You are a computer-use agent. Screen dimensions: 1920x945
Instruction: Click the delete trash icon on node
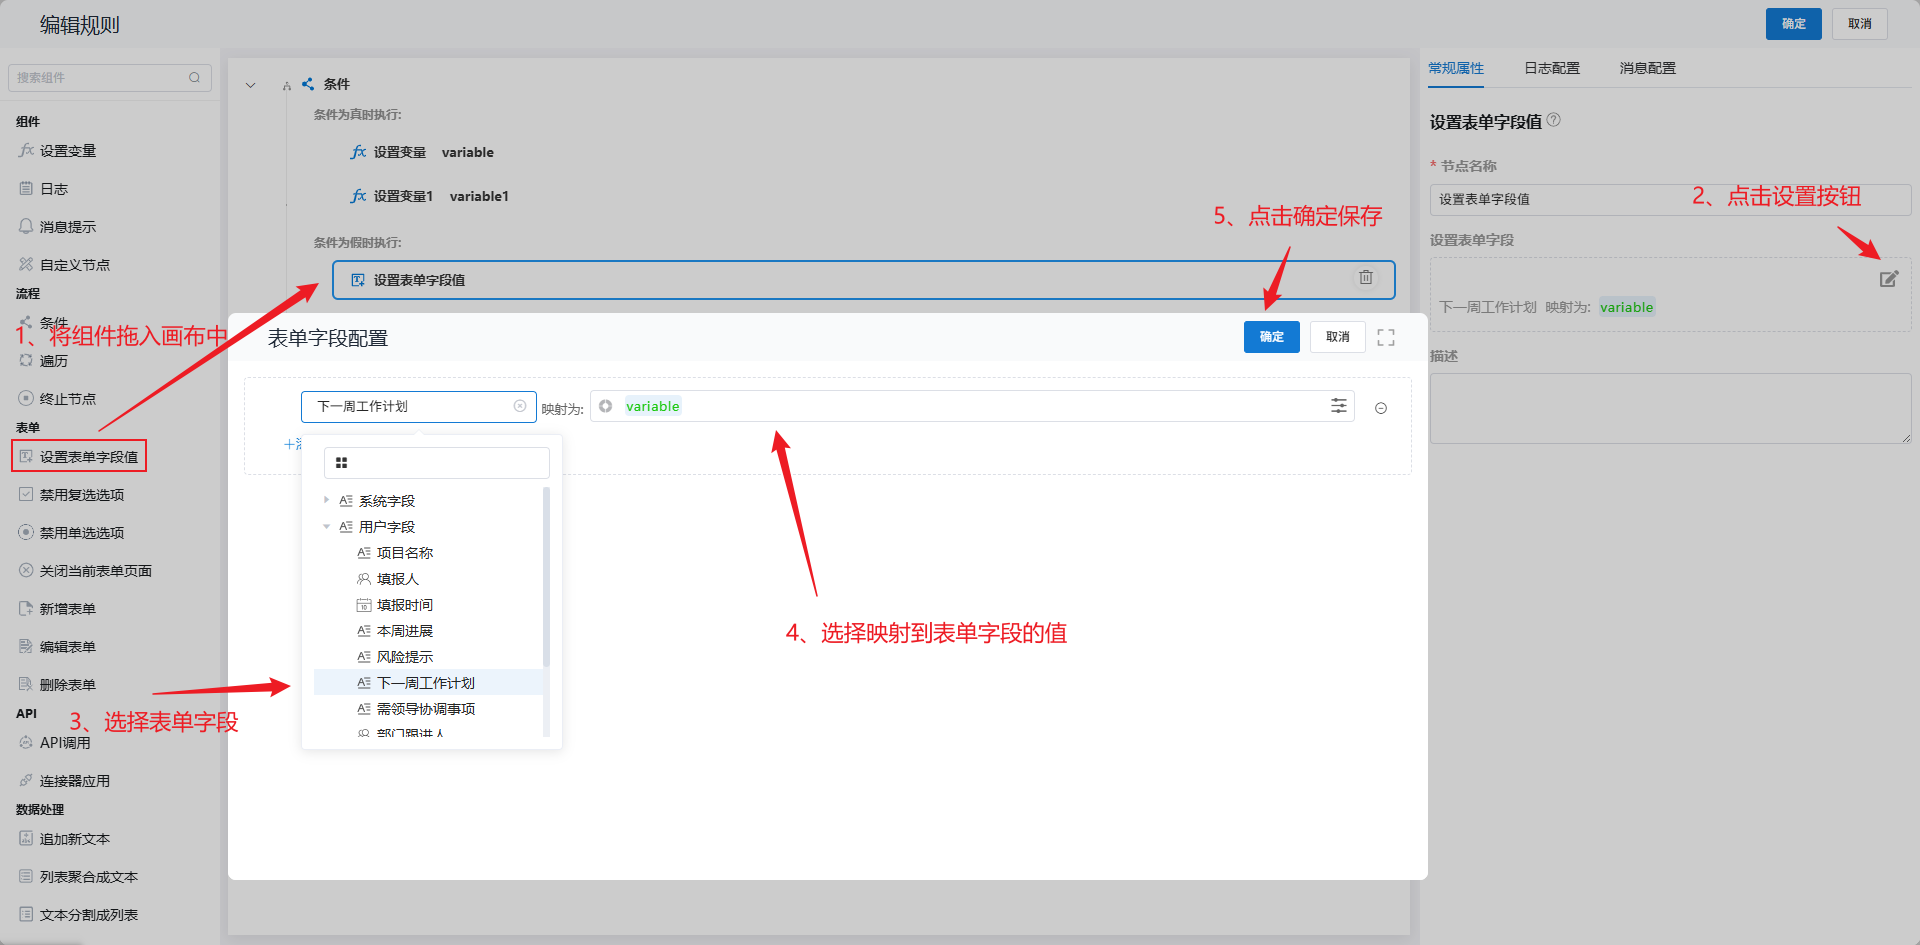1365,278
